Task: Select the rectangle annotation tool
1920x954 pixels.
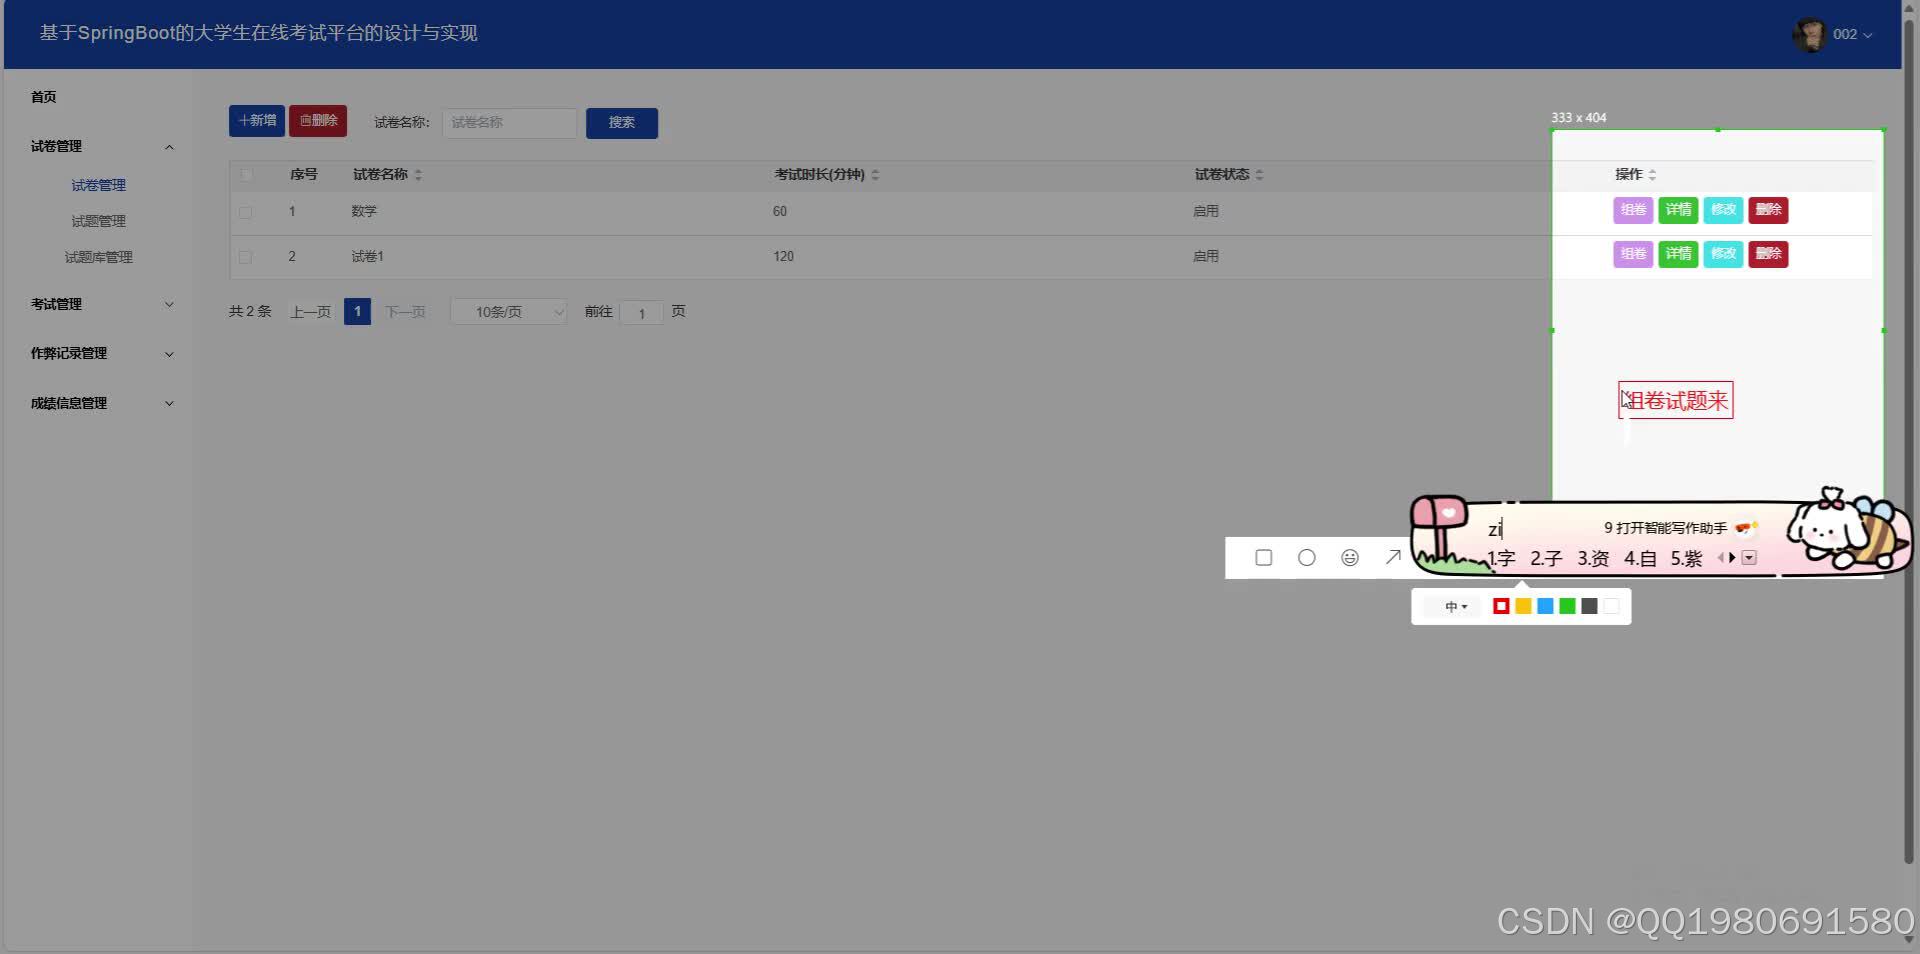Action: click(1263, 558)
